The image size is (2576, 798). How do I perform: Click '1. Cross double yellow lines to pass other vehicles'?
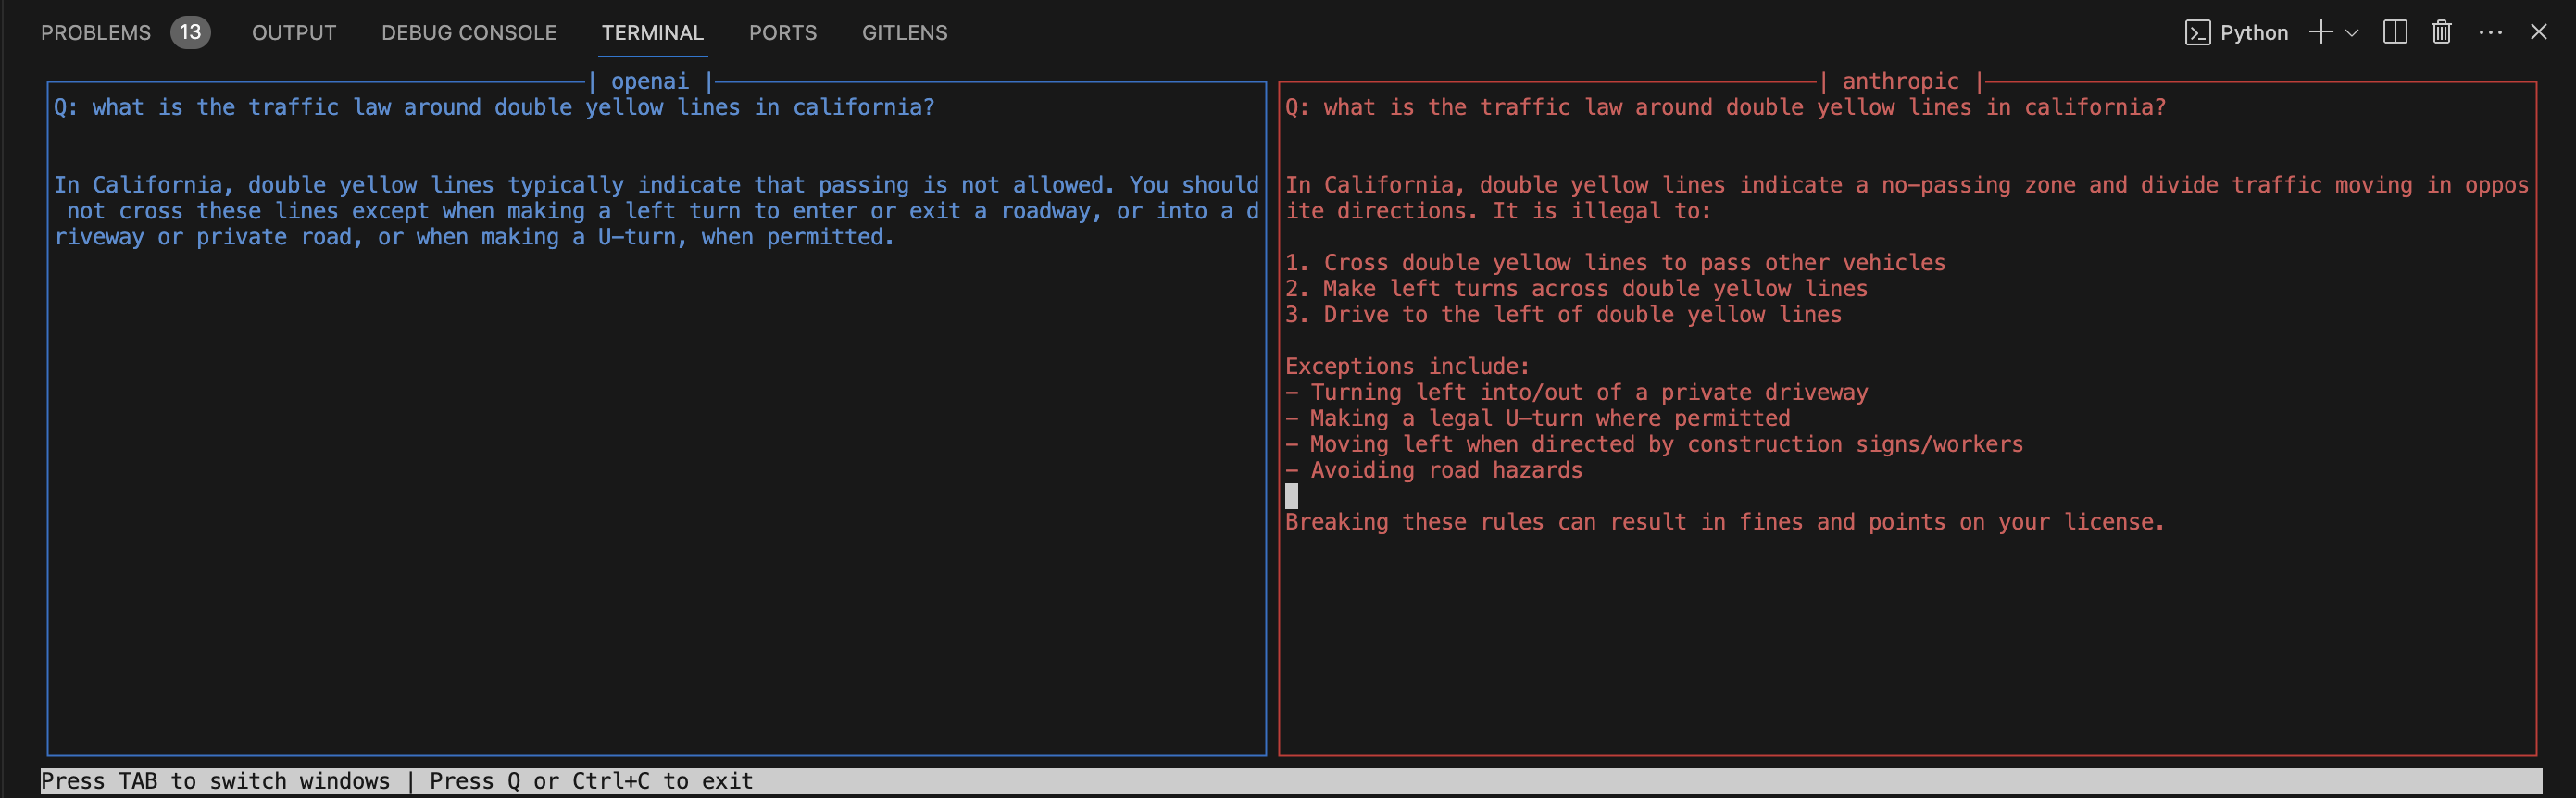pyautogui.click(x=1615, y=263)
